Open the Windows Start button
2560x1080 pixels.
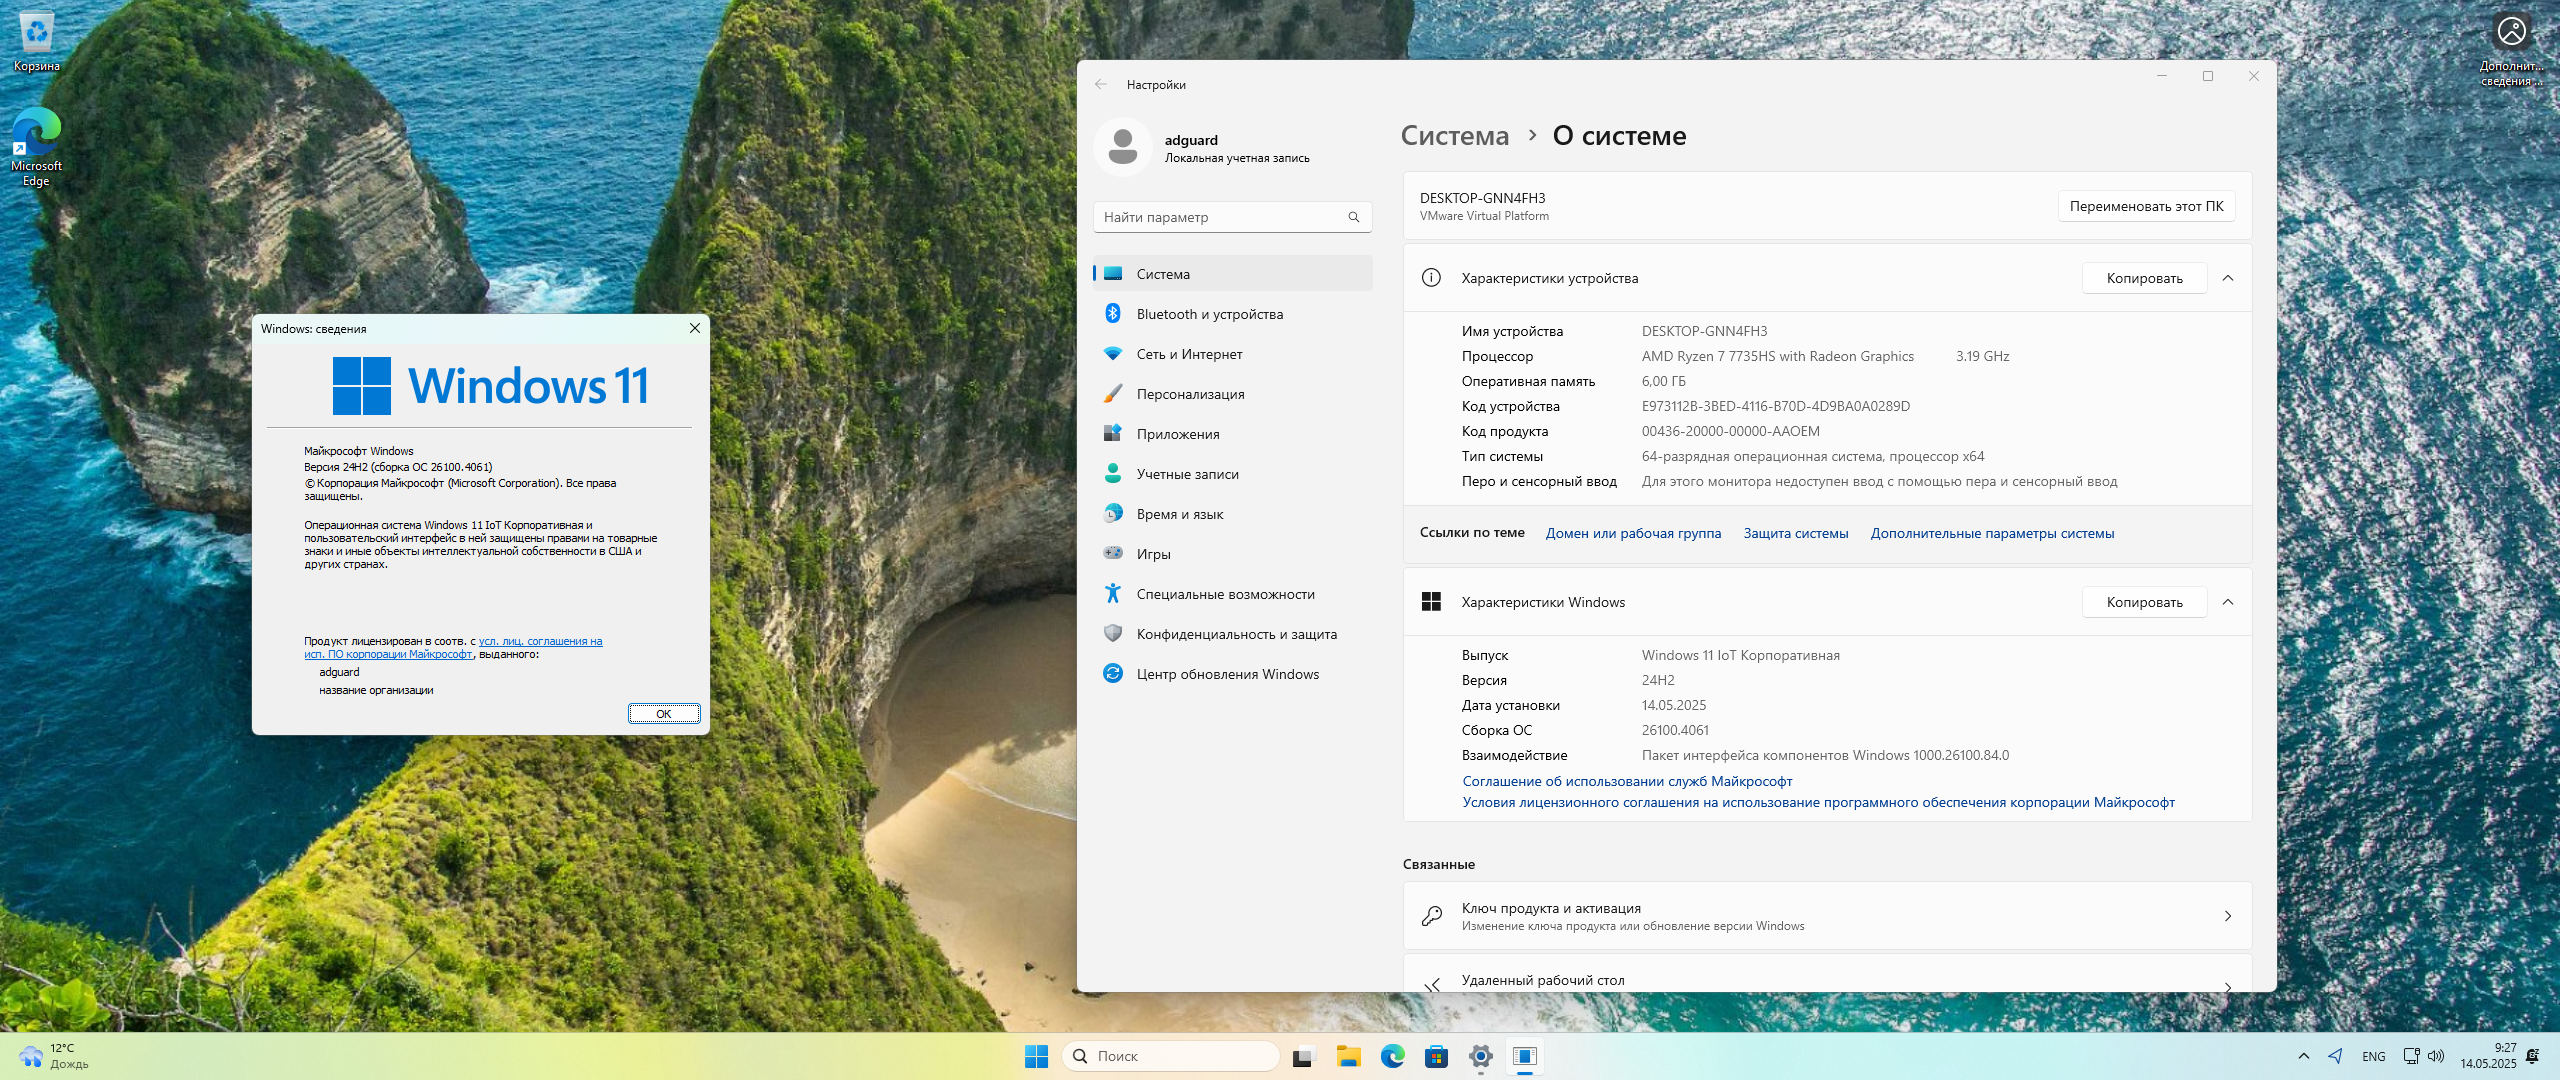pyautogui.click(x=1036, y=1056)
